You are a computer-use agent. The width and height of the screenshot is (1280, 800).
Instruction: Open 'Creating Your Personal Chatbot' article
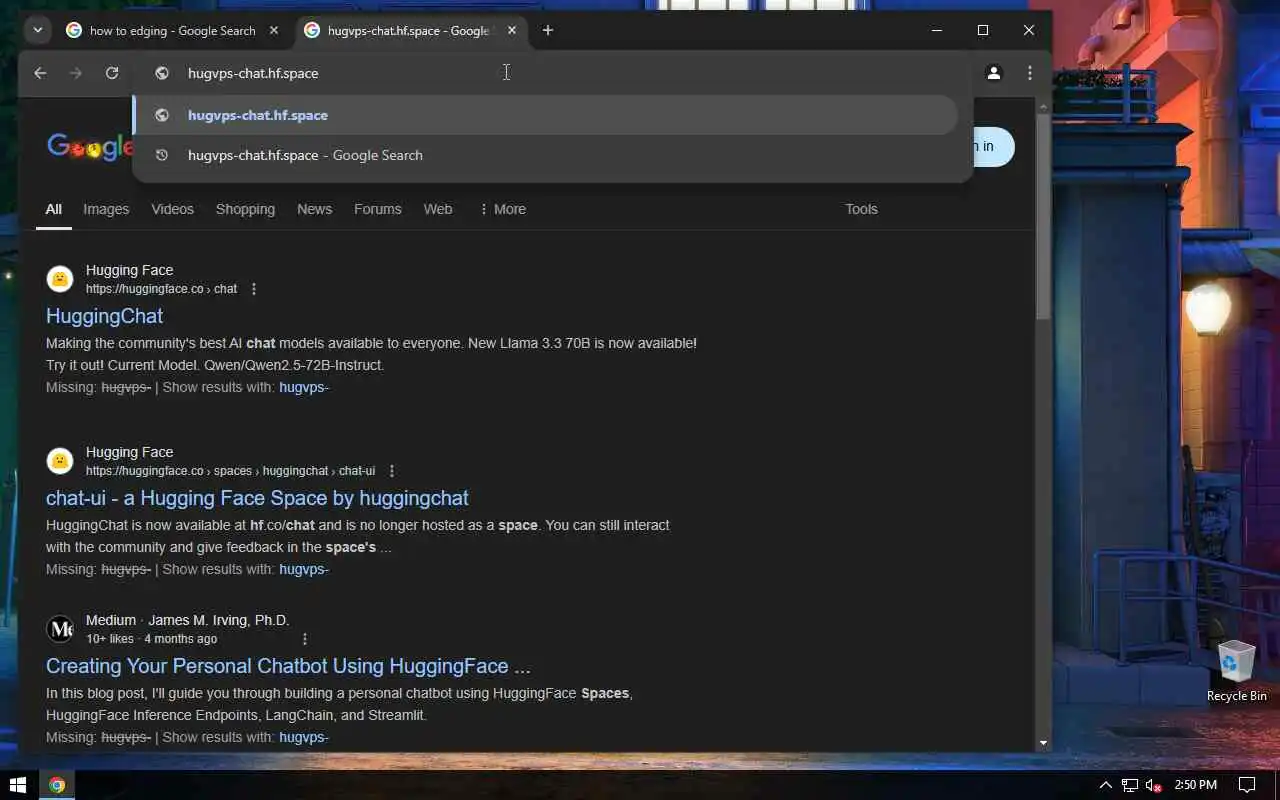point(288,666)
